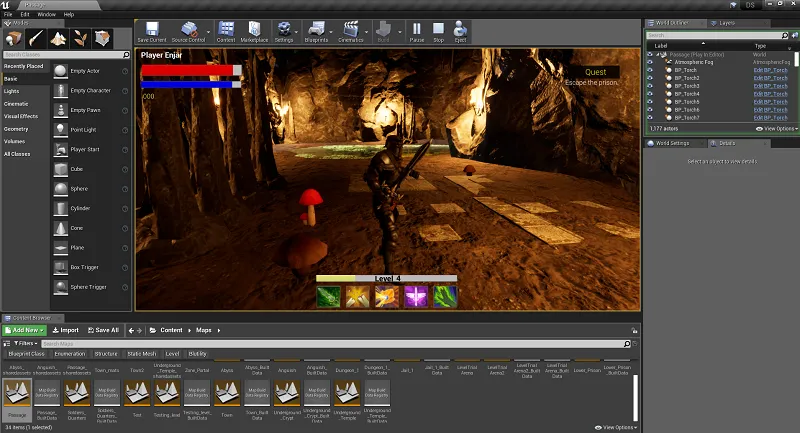Viewport: 800px width, 433px height.
Task: Open the File menu
Action: [8, 14]
